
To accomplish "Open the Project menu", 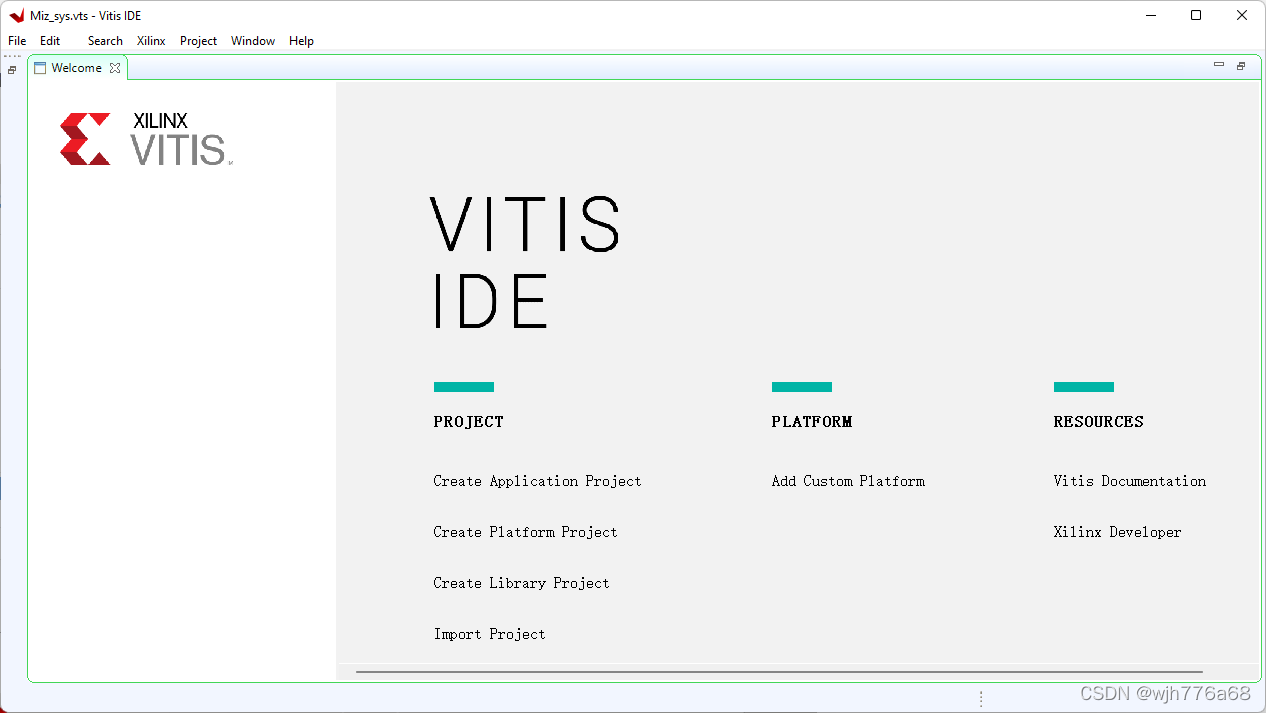I will pos(198,41).
